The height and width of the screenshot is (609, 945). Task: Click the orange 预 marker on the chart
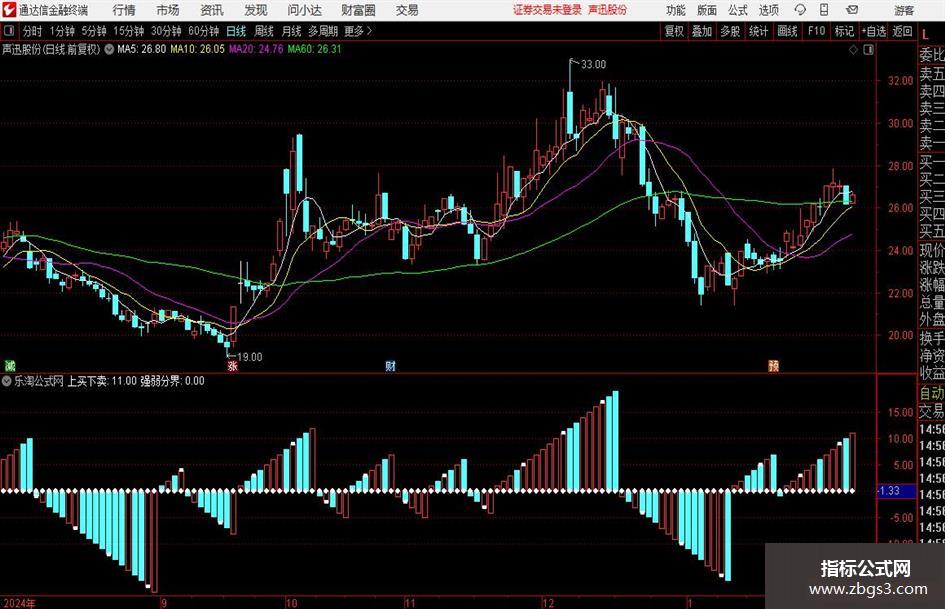pos(773,366)
